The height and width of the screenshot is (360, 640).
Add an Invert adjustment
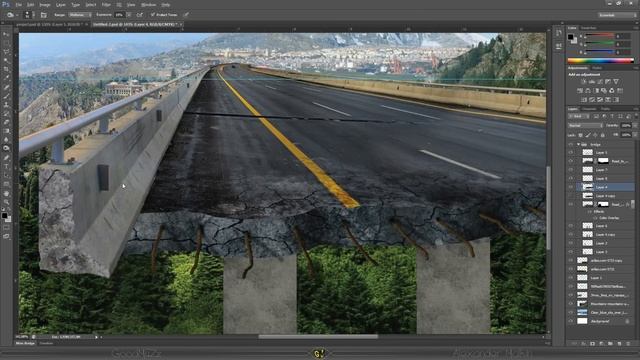(584, 100)
